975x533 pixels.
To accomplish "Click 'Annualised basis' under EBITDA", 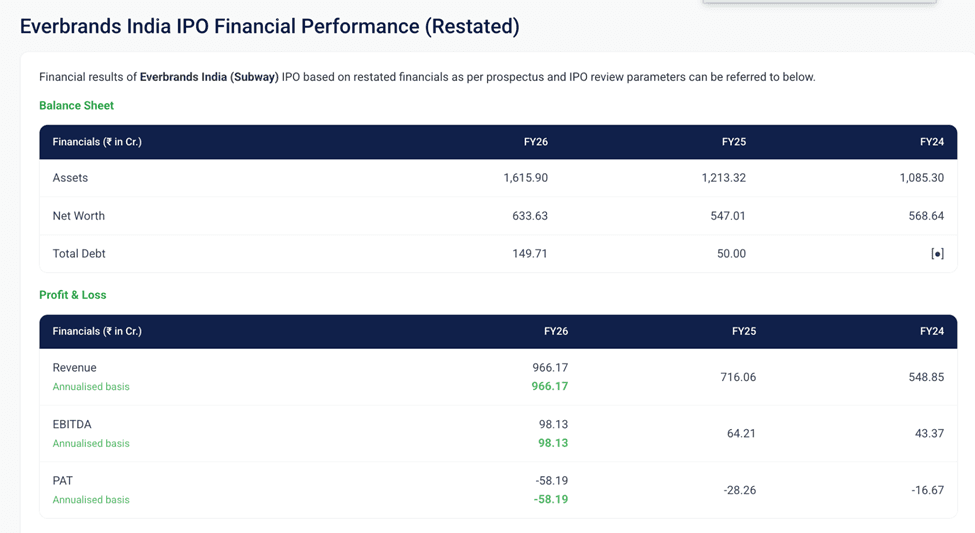I will pos(91,443).
